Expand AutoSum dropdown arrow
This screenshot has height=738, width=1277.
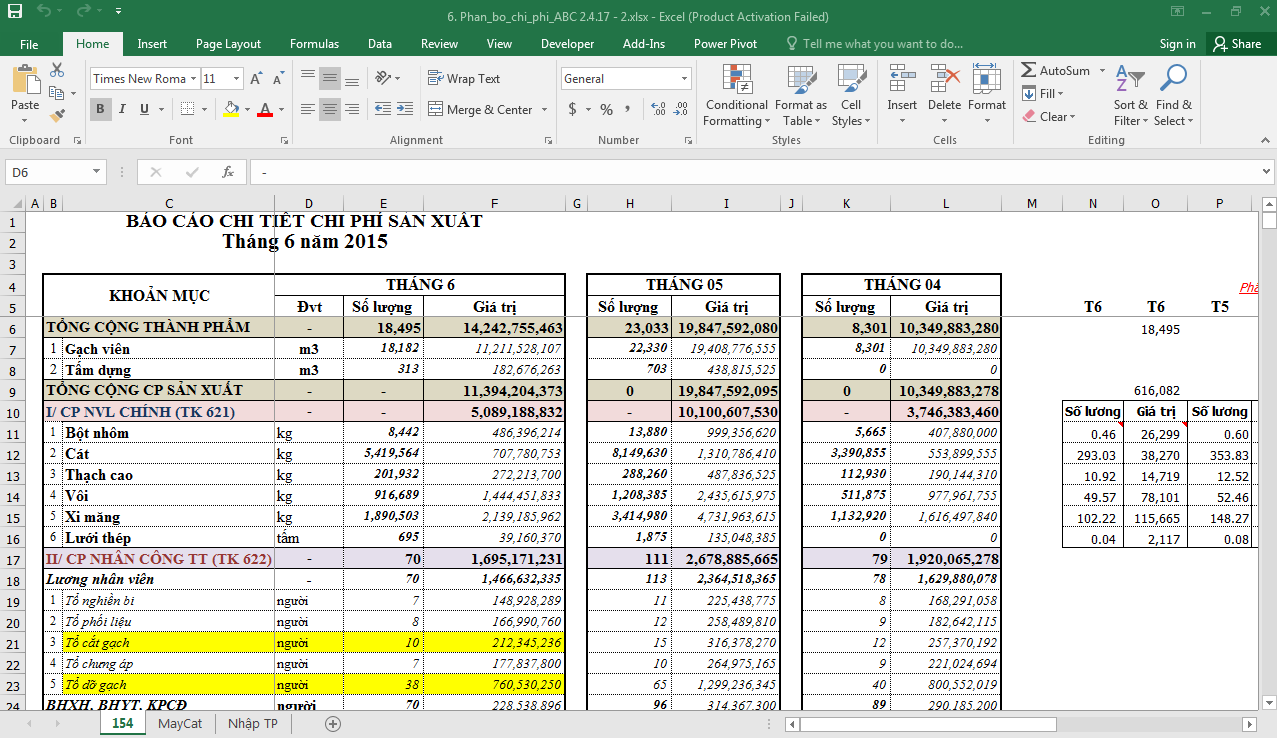click(x=1102, y=71)
